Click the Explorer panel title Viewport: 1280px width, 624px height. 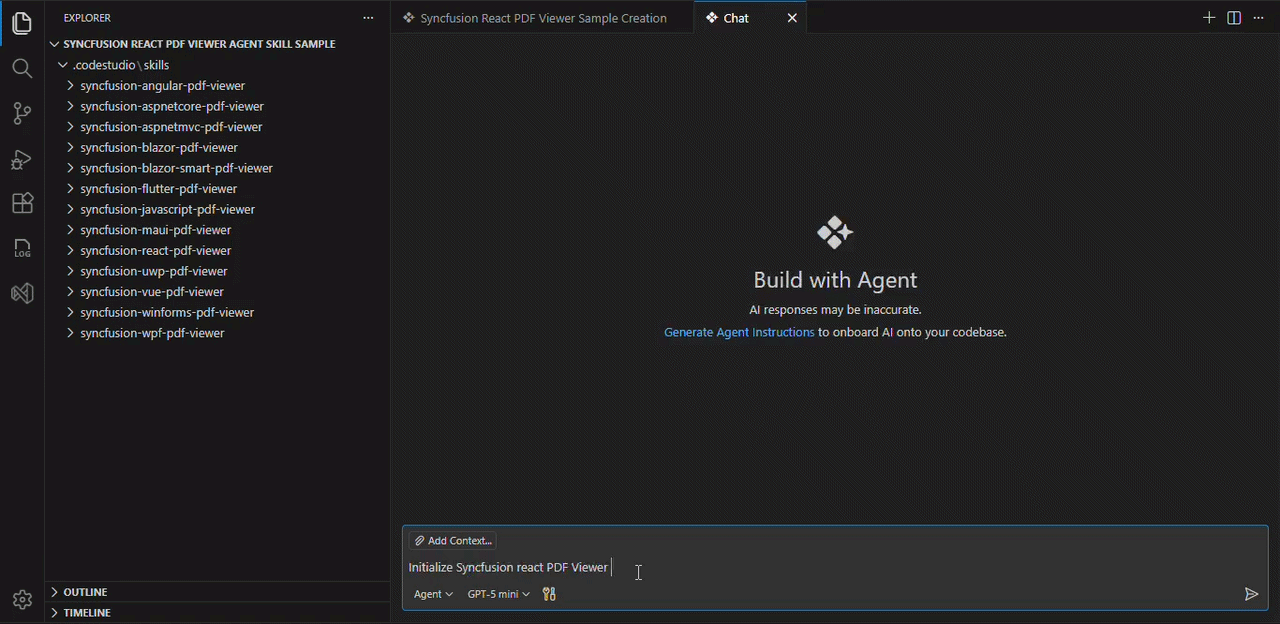click(x=87, y=18)
